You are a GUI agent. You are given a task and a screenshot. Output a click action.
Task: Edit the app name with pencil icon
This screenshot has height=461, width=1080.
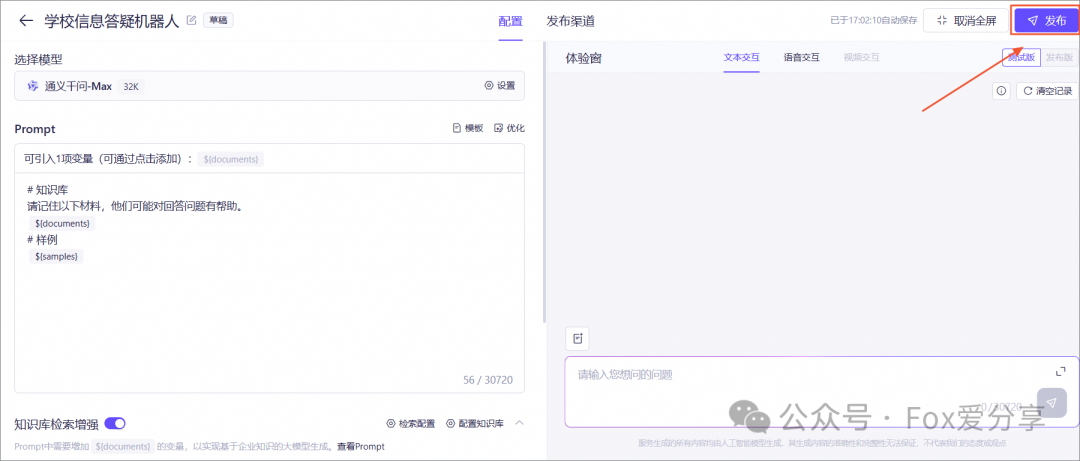click(191, 20)
